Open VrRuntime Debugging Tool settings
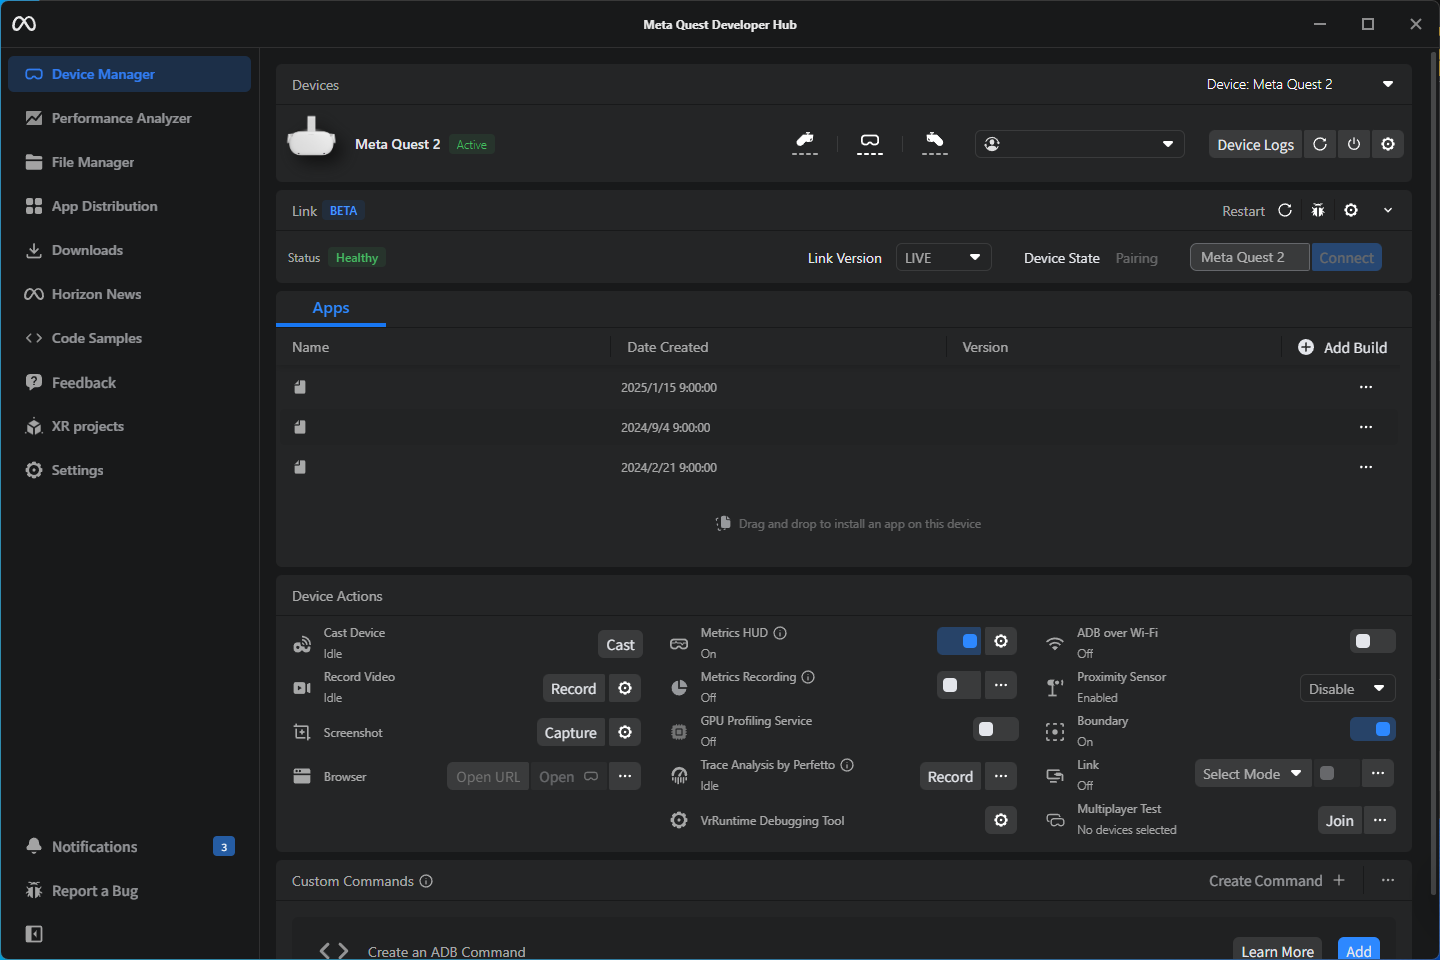 (x=1001, y=820)
